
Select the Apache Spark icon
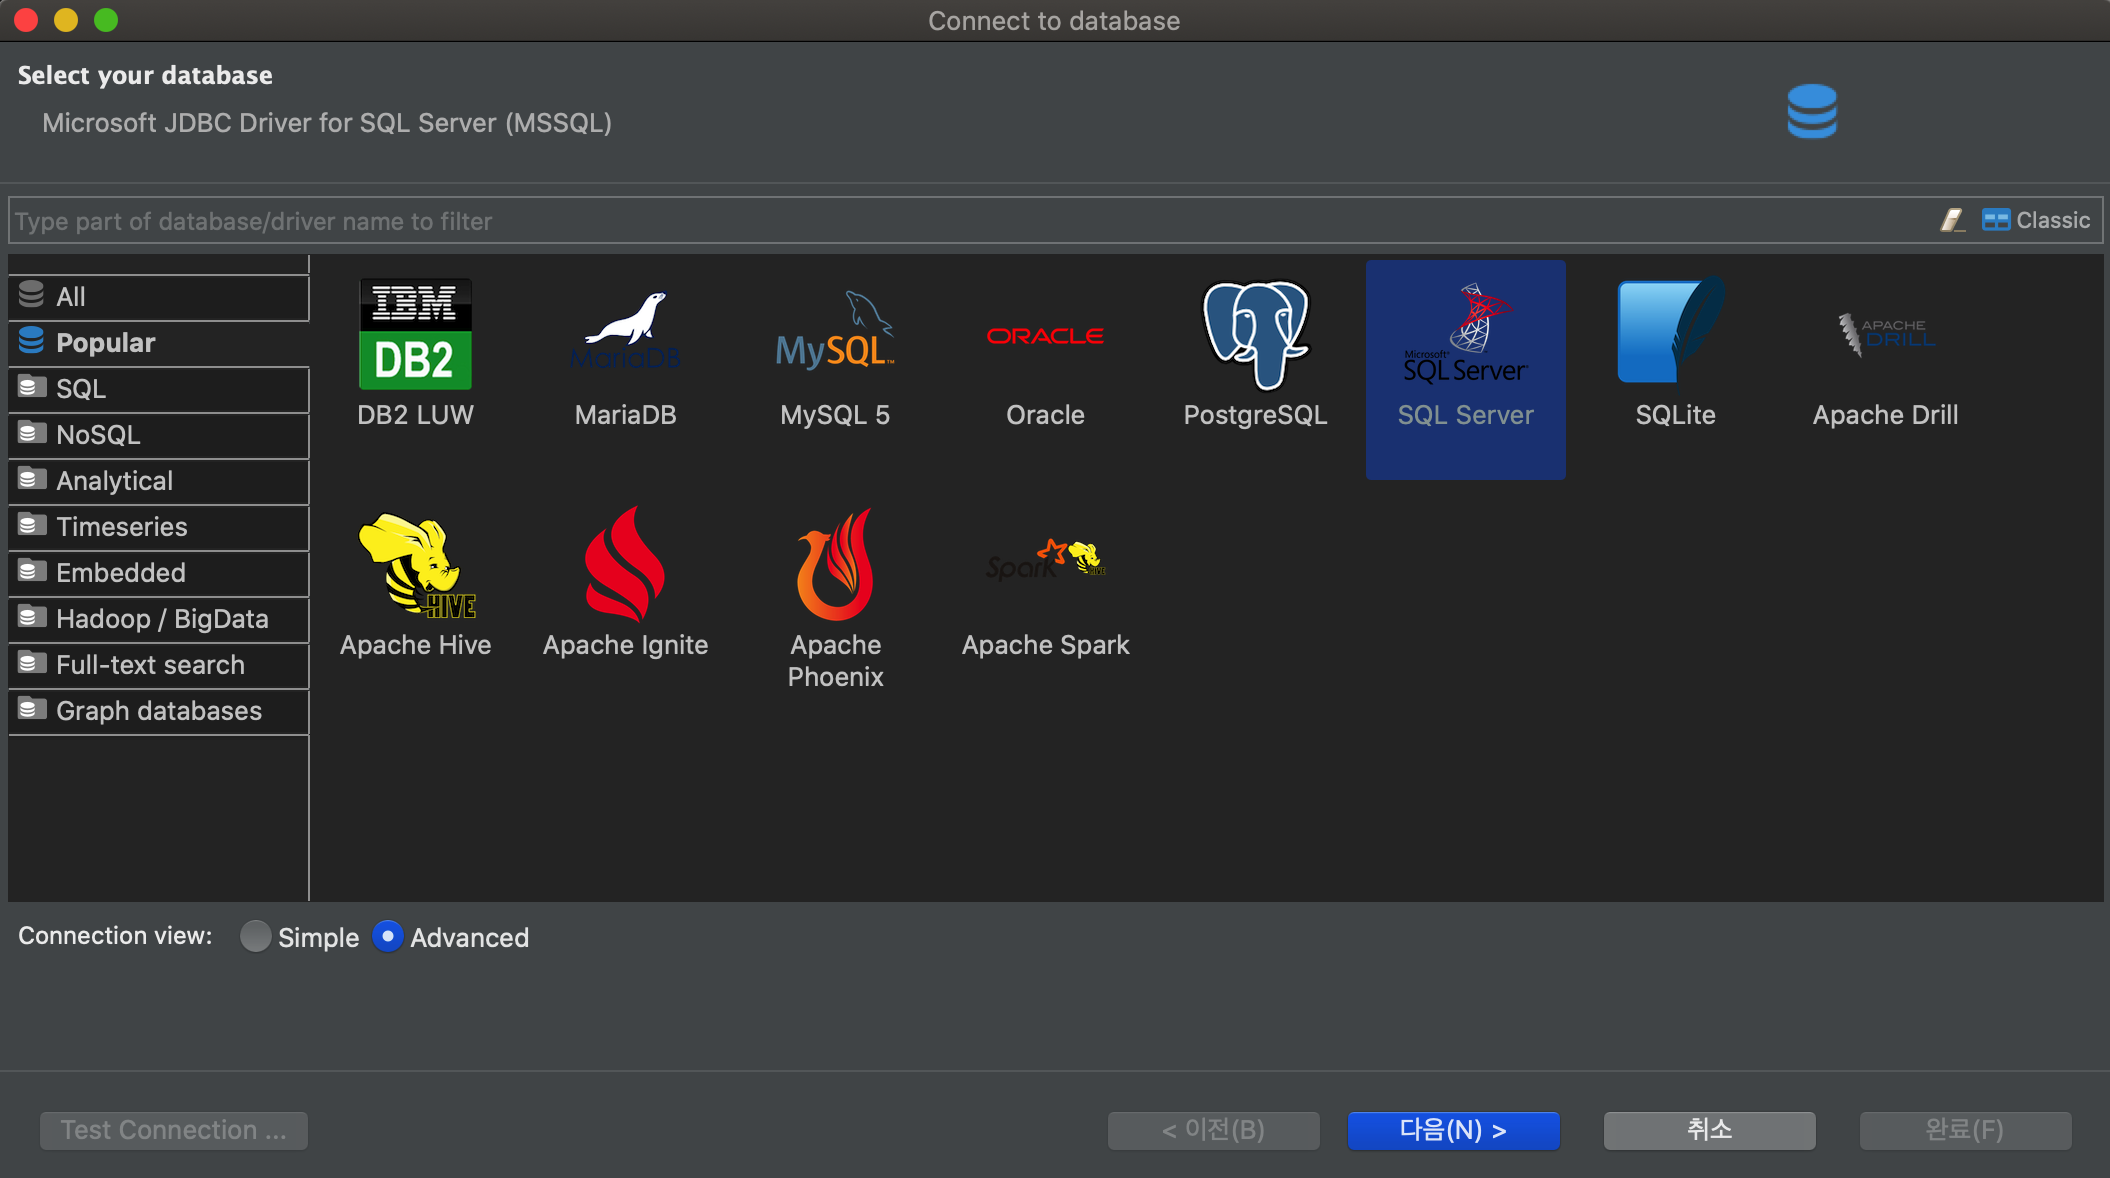[1045, 562]
